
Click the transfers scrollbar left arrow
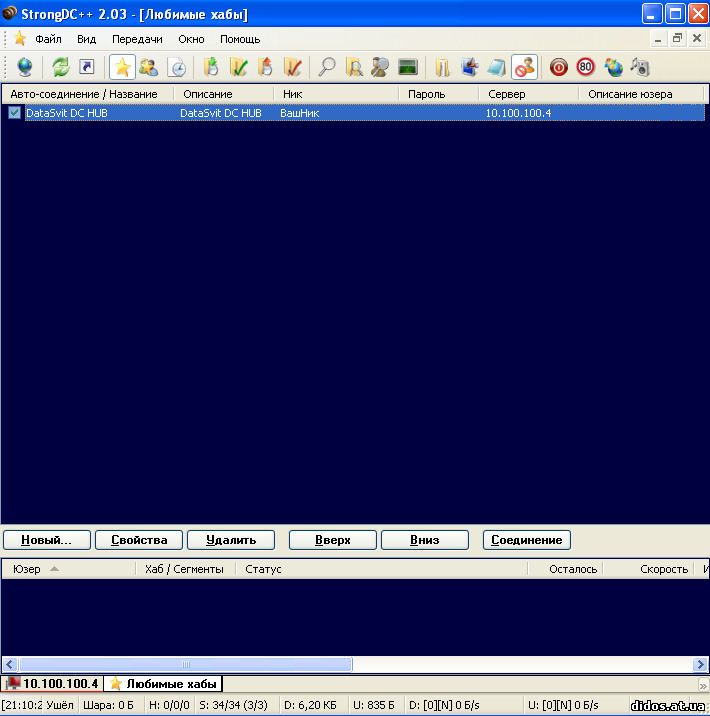(10, 664)
